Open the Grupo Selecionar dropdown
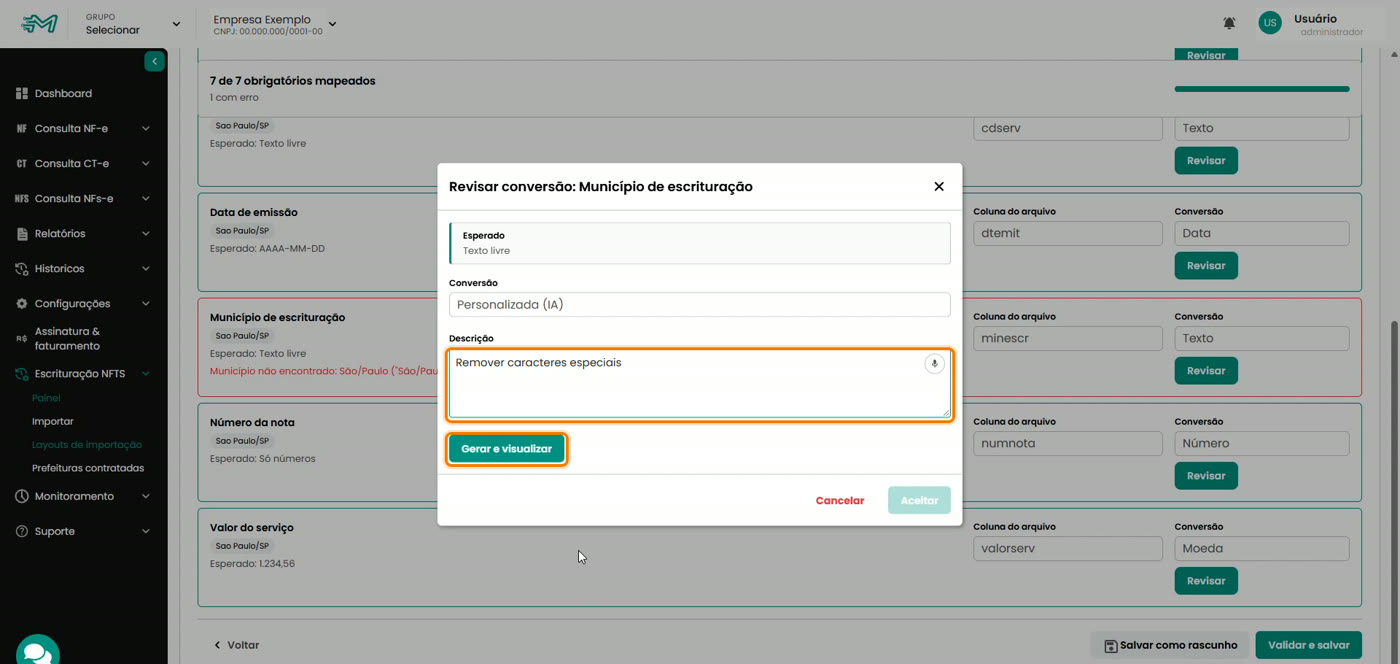Screen dimensions: 1400x664 pyautogui.click(x=133, y=24)
